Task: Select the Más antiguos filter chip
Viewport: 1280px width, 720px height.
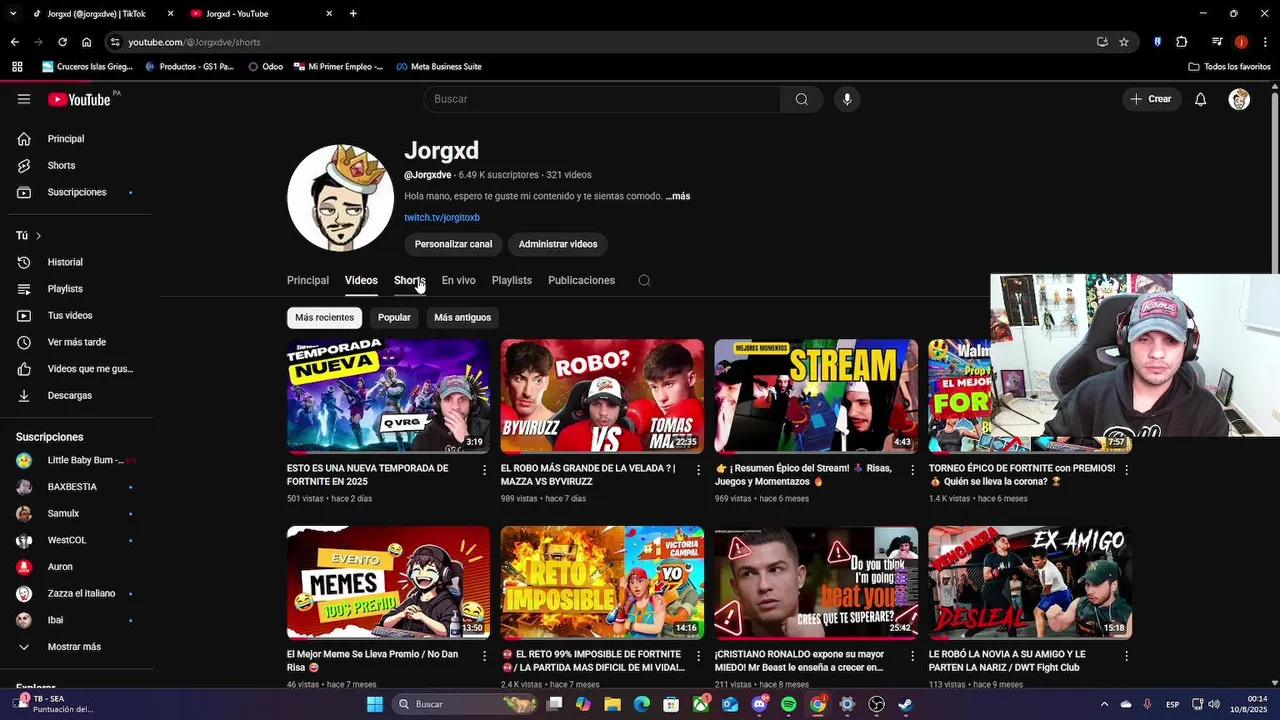Action: 462,317
